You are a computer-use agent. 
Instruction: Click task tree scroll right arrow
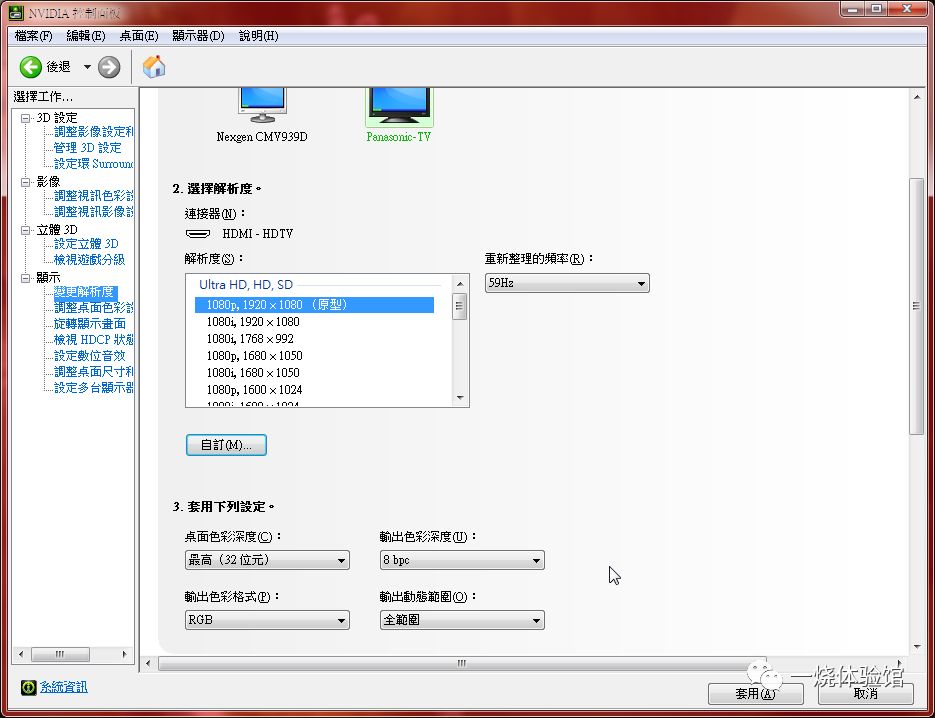[x=125, y=654]
